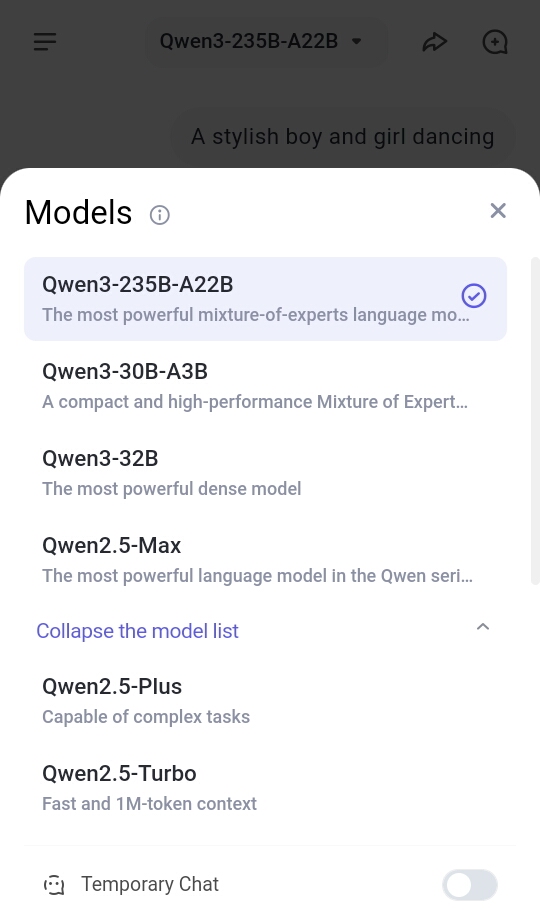Select the Qwen3-32B model
540x924 pixels.
coord(265,473)
